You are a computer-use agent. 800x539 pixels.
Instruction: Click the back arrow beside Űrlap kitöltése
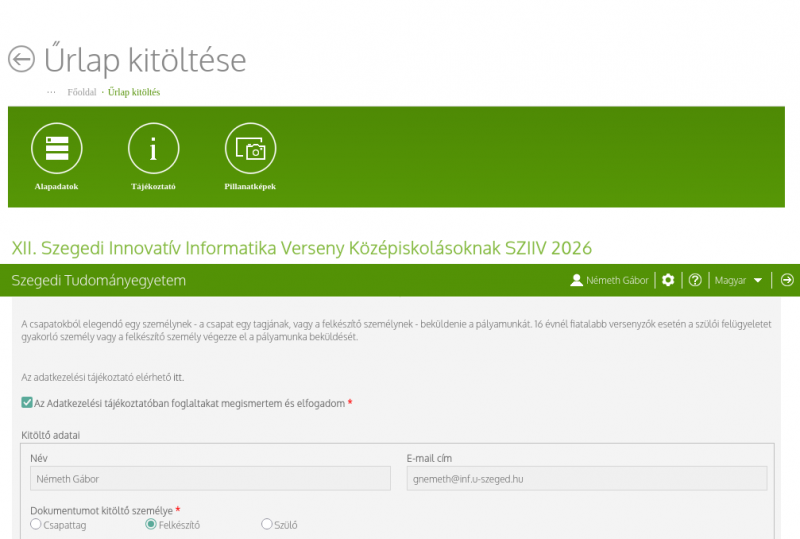21,59
